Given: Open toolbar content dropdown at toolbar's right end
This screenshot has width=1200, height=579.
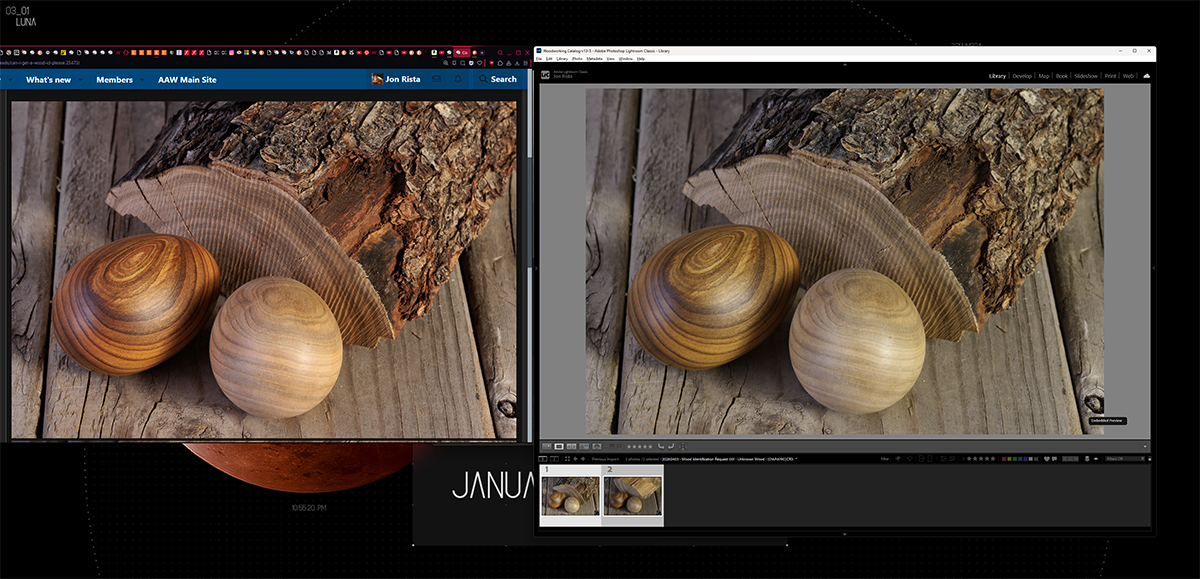Looking at the screenshot, I should pyautogui.click(x=1145, y=447).
